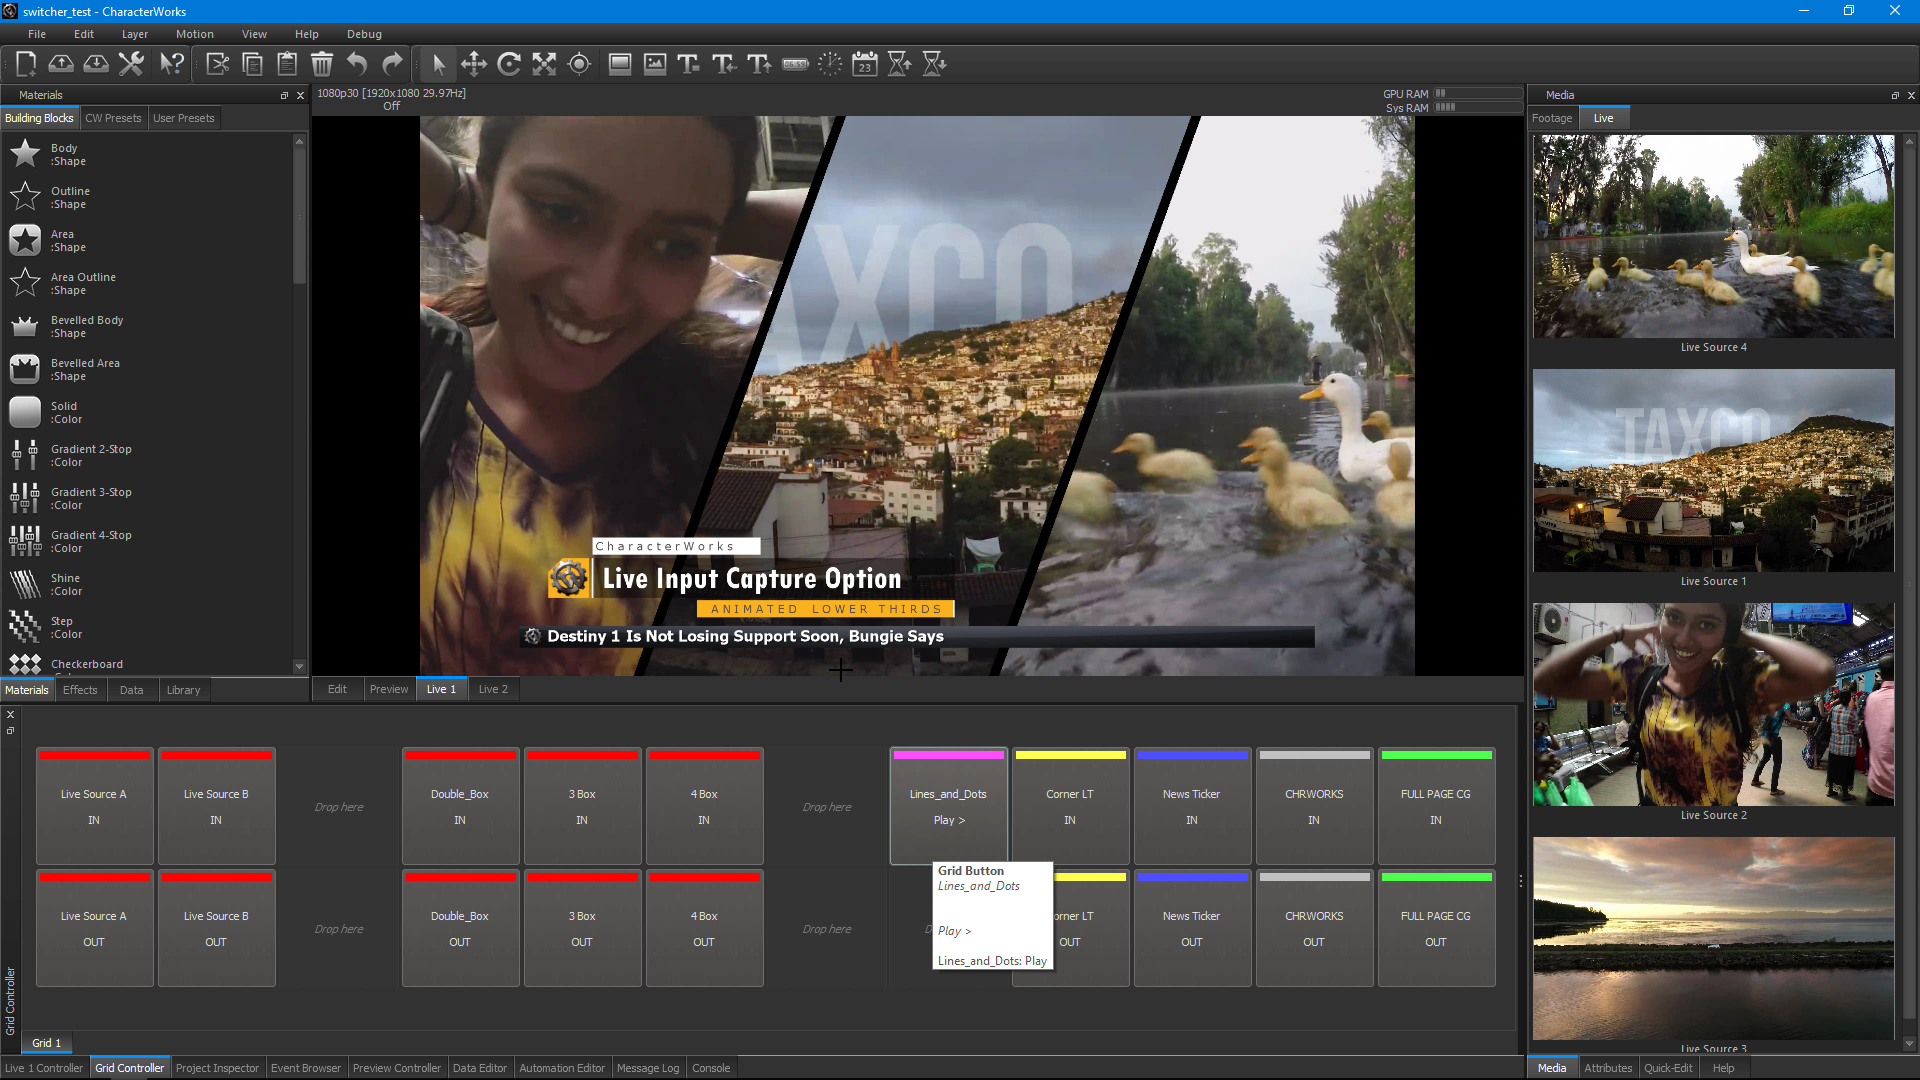The height and width of the screenshot is (1080, 1920).
Task: Open the Motion menu
Action: point(194,34)
